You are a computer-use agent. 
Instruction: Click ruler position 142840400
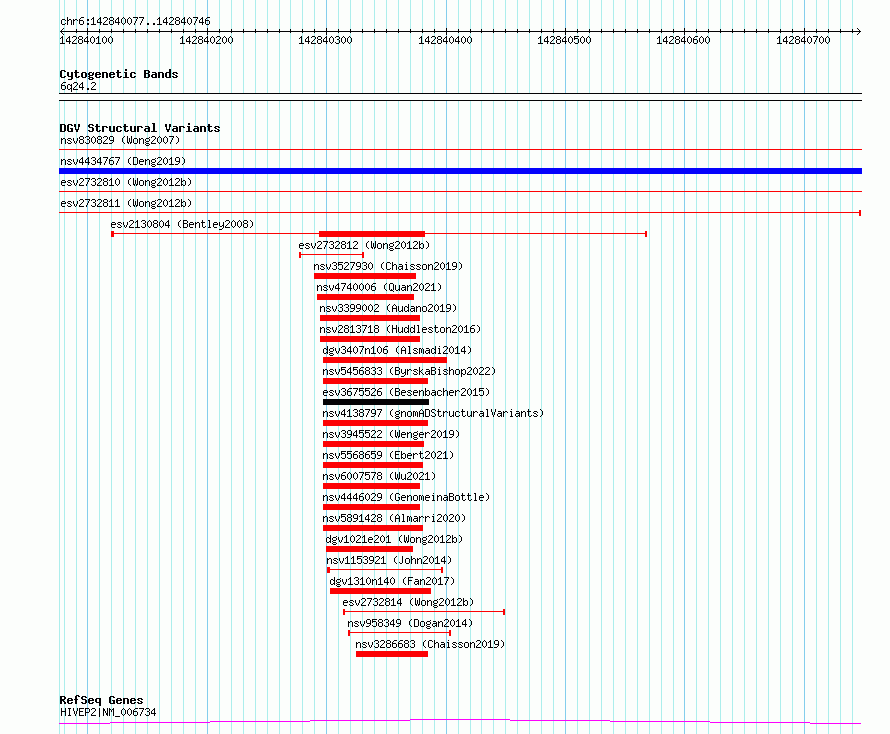[445, 40]
